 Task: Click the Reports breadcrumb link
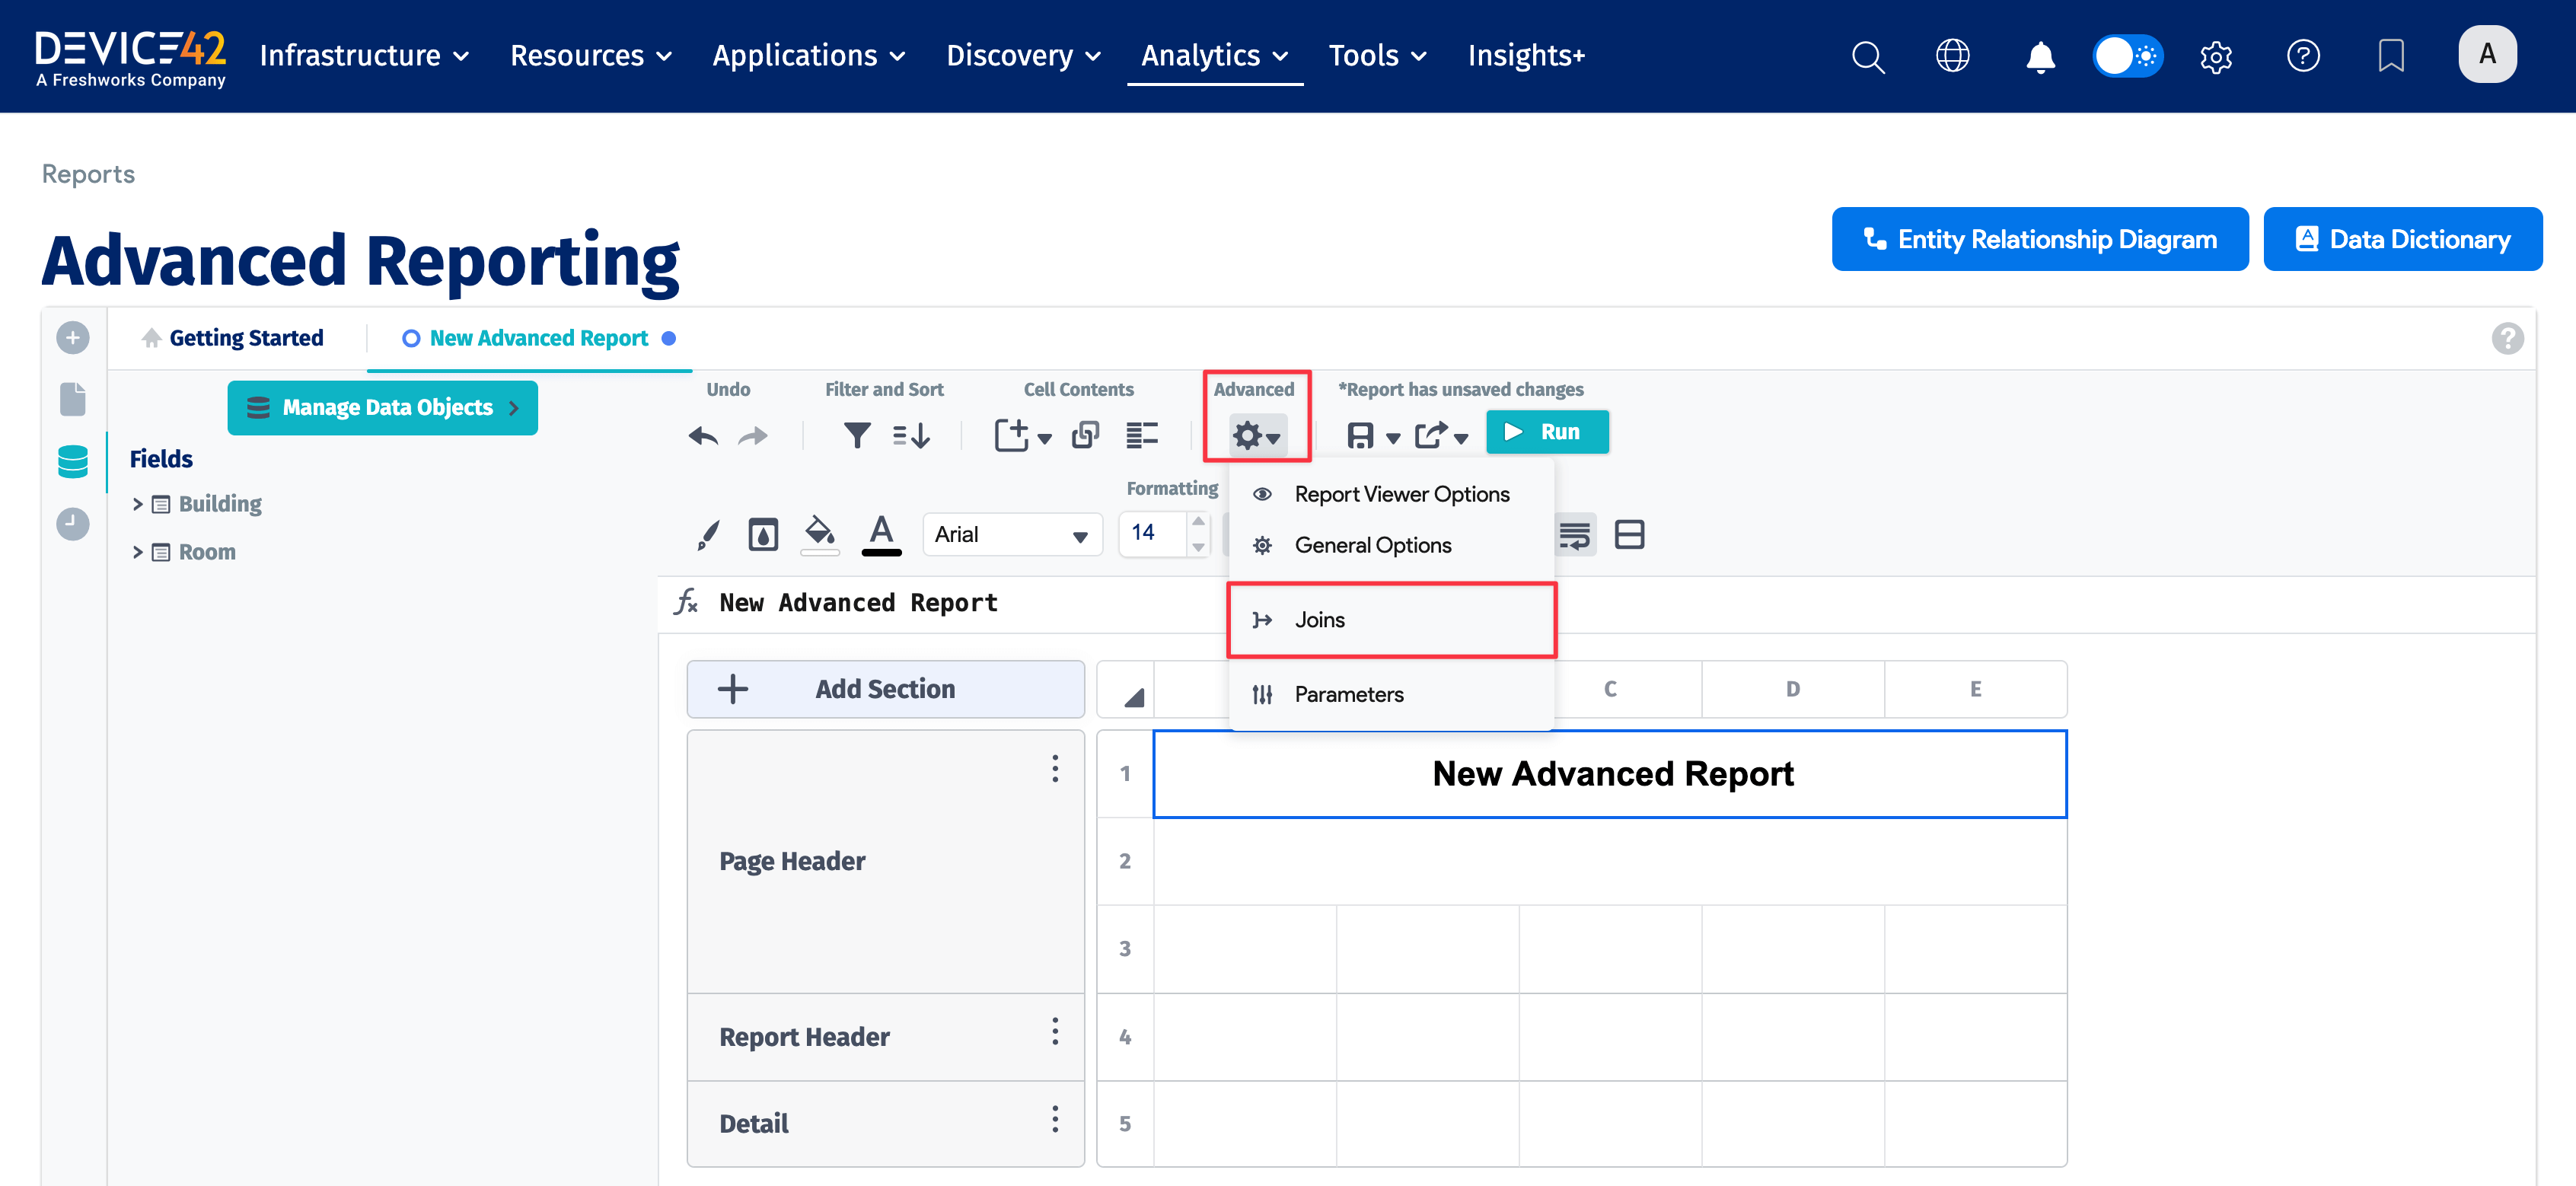[x=88, y=174]
